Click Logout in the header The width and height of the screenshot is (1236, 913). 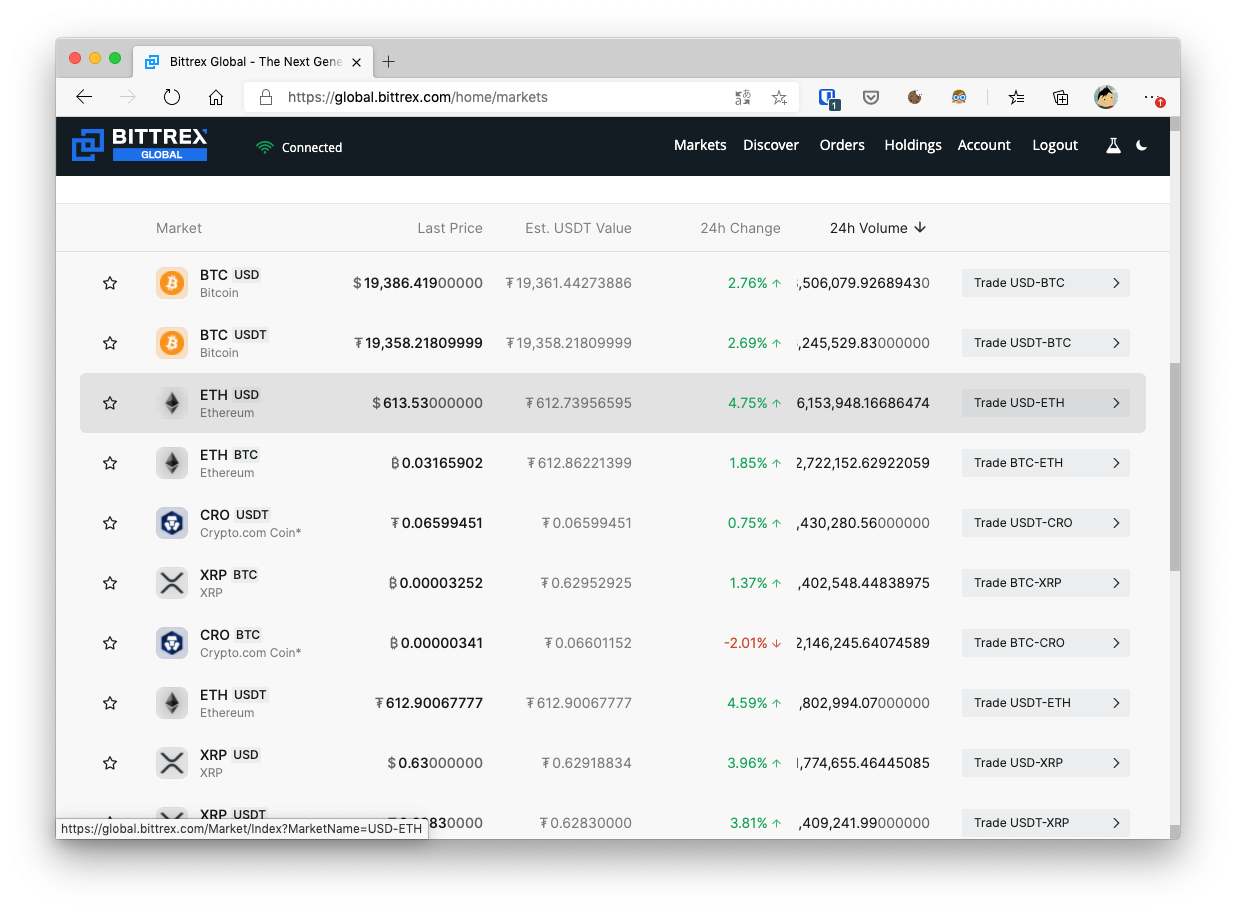1055,145
